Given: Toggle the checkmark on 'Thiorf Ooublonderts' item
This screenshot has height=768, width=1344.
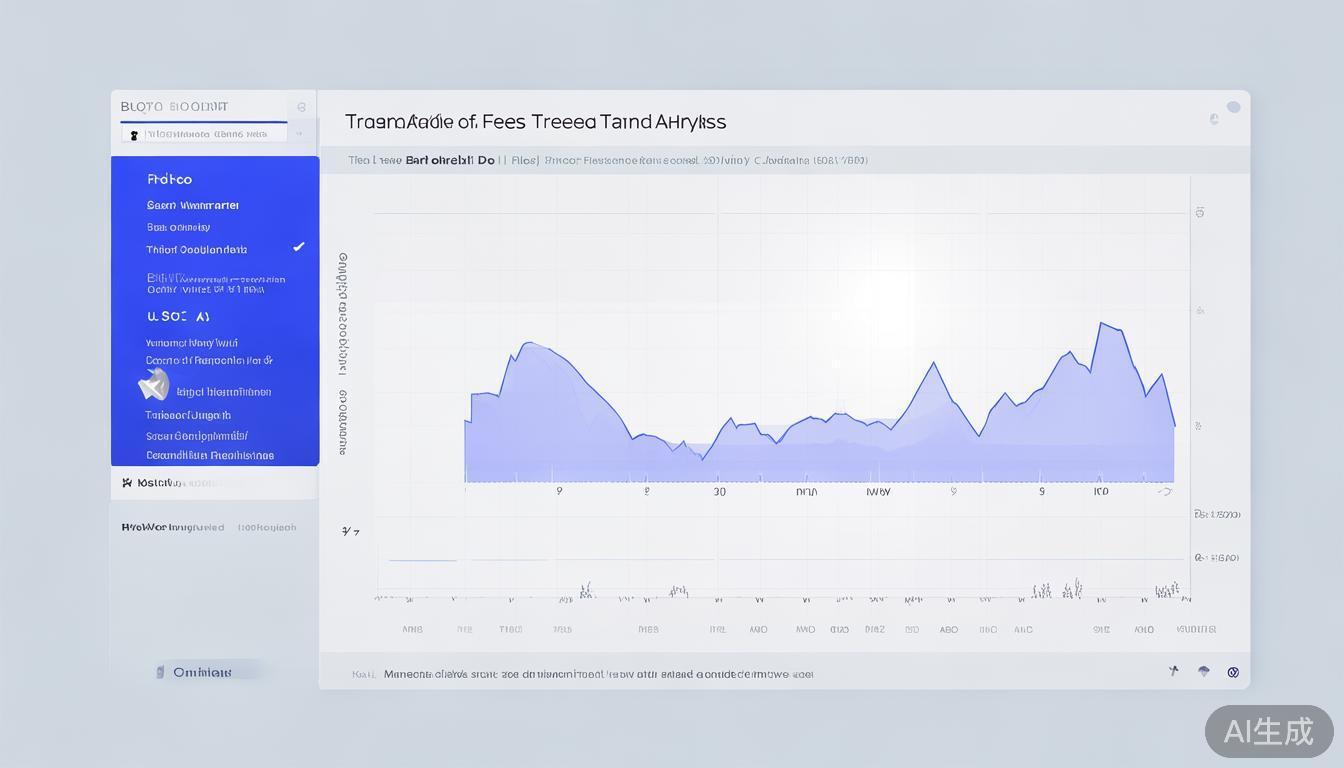Looking at the screenshot, I should point(298,247).
